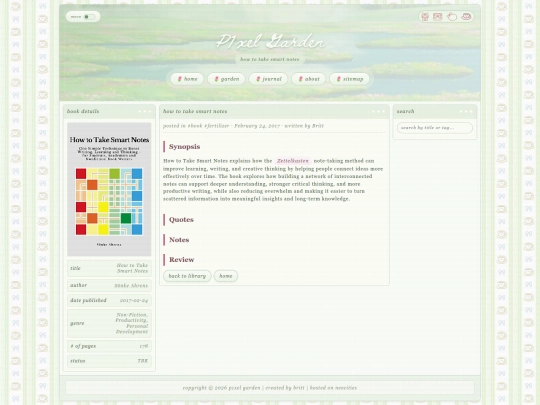Click the home button beside back to library
540x405 pixels.
pos(226,276)
